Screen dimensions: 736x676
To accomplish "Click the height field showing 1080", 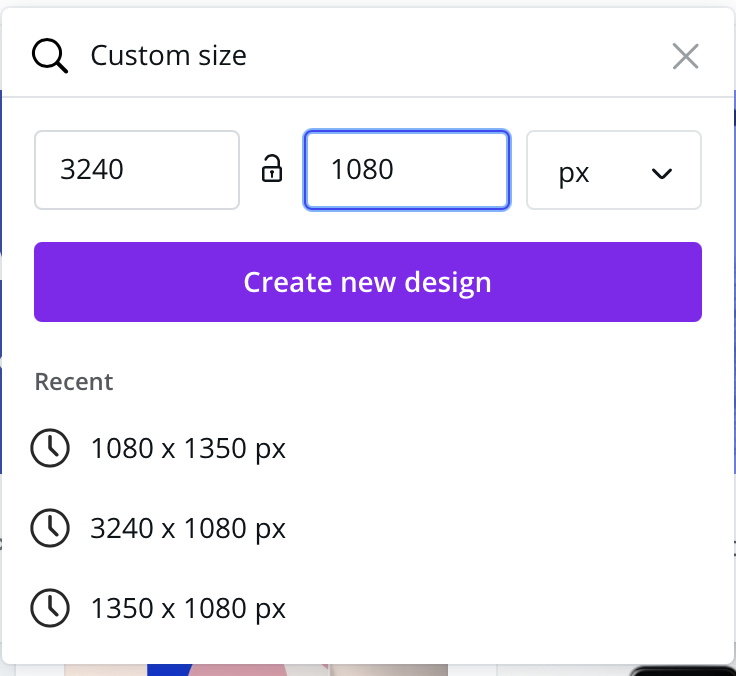I will pyautogui.click(x=407, y=170).
